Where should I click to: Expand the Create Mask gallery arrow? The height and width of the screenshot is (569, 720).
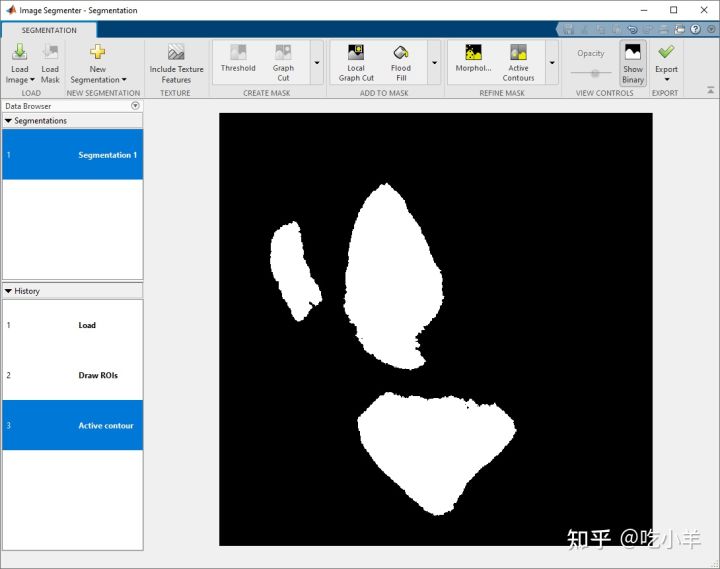(x=317, y=62)
